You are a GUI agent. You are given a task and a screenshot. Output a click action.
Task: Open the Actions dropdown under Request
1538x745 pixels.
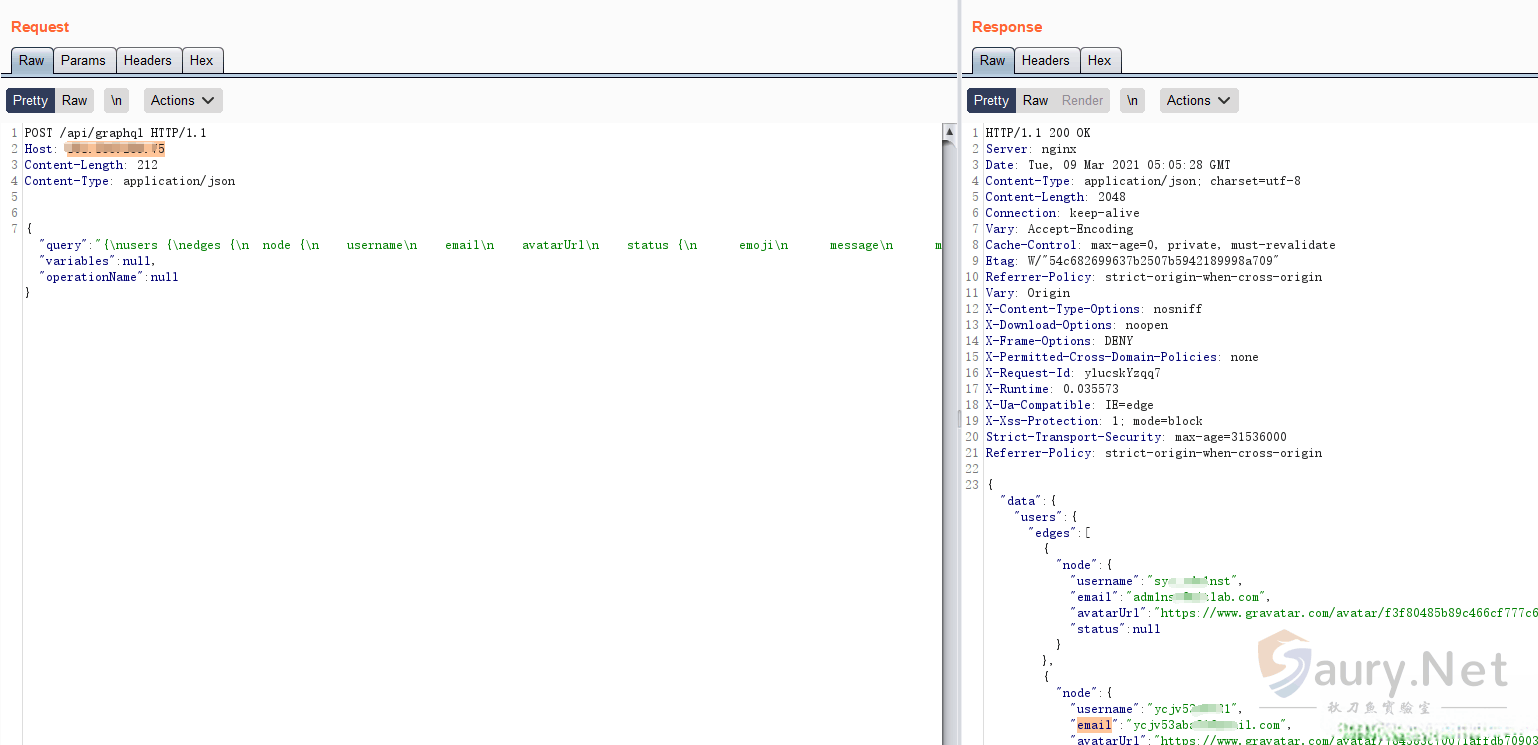[x=182, y=100]
